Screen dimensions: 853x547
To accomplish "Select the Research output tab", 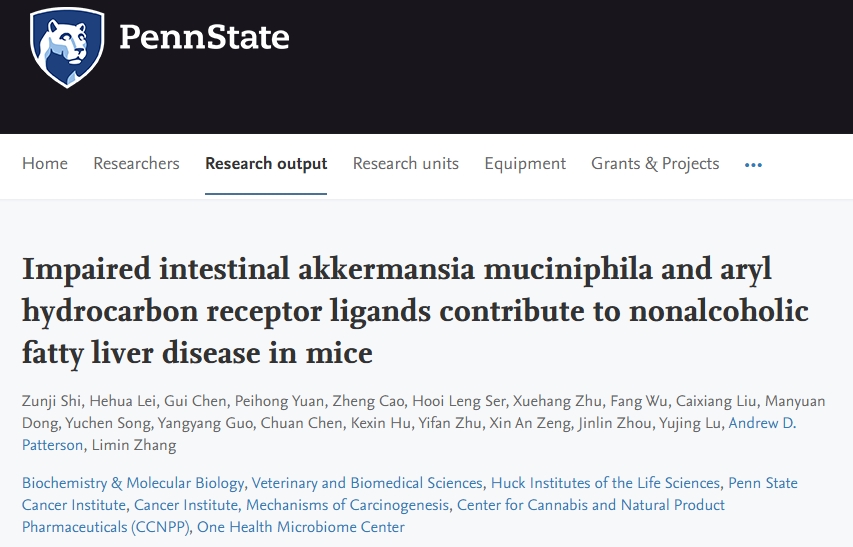I will tap(266, 164).
